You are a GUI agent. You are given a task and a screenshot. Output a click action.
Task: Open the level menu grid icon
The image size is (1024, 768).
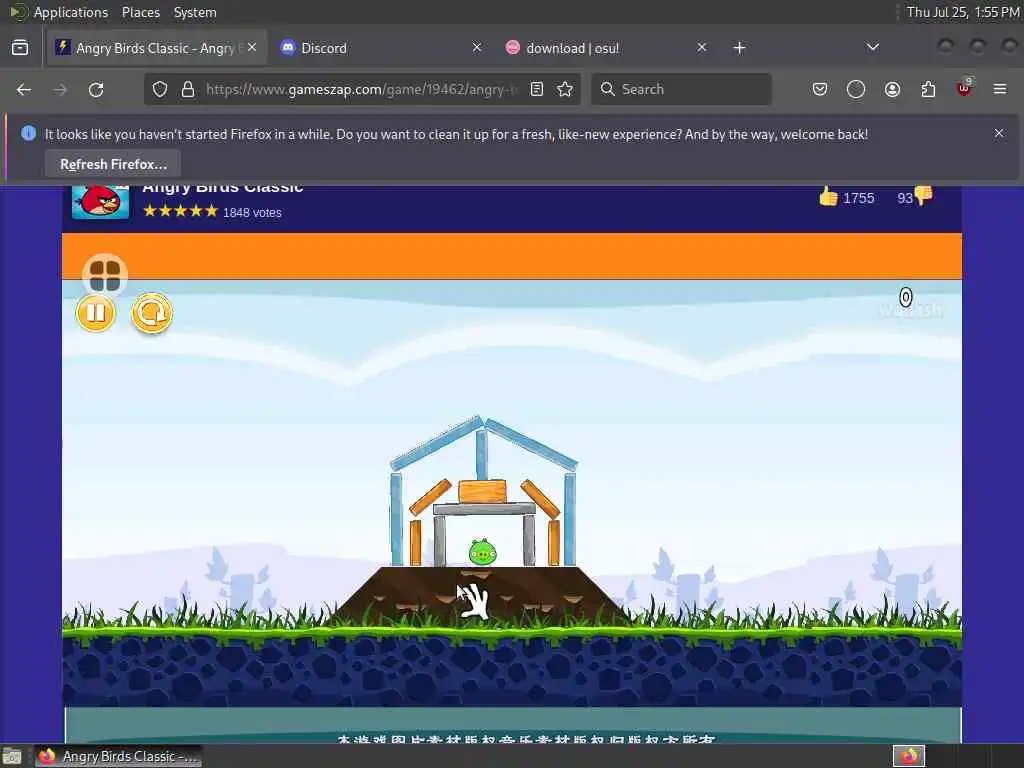(x=104, y=275)
